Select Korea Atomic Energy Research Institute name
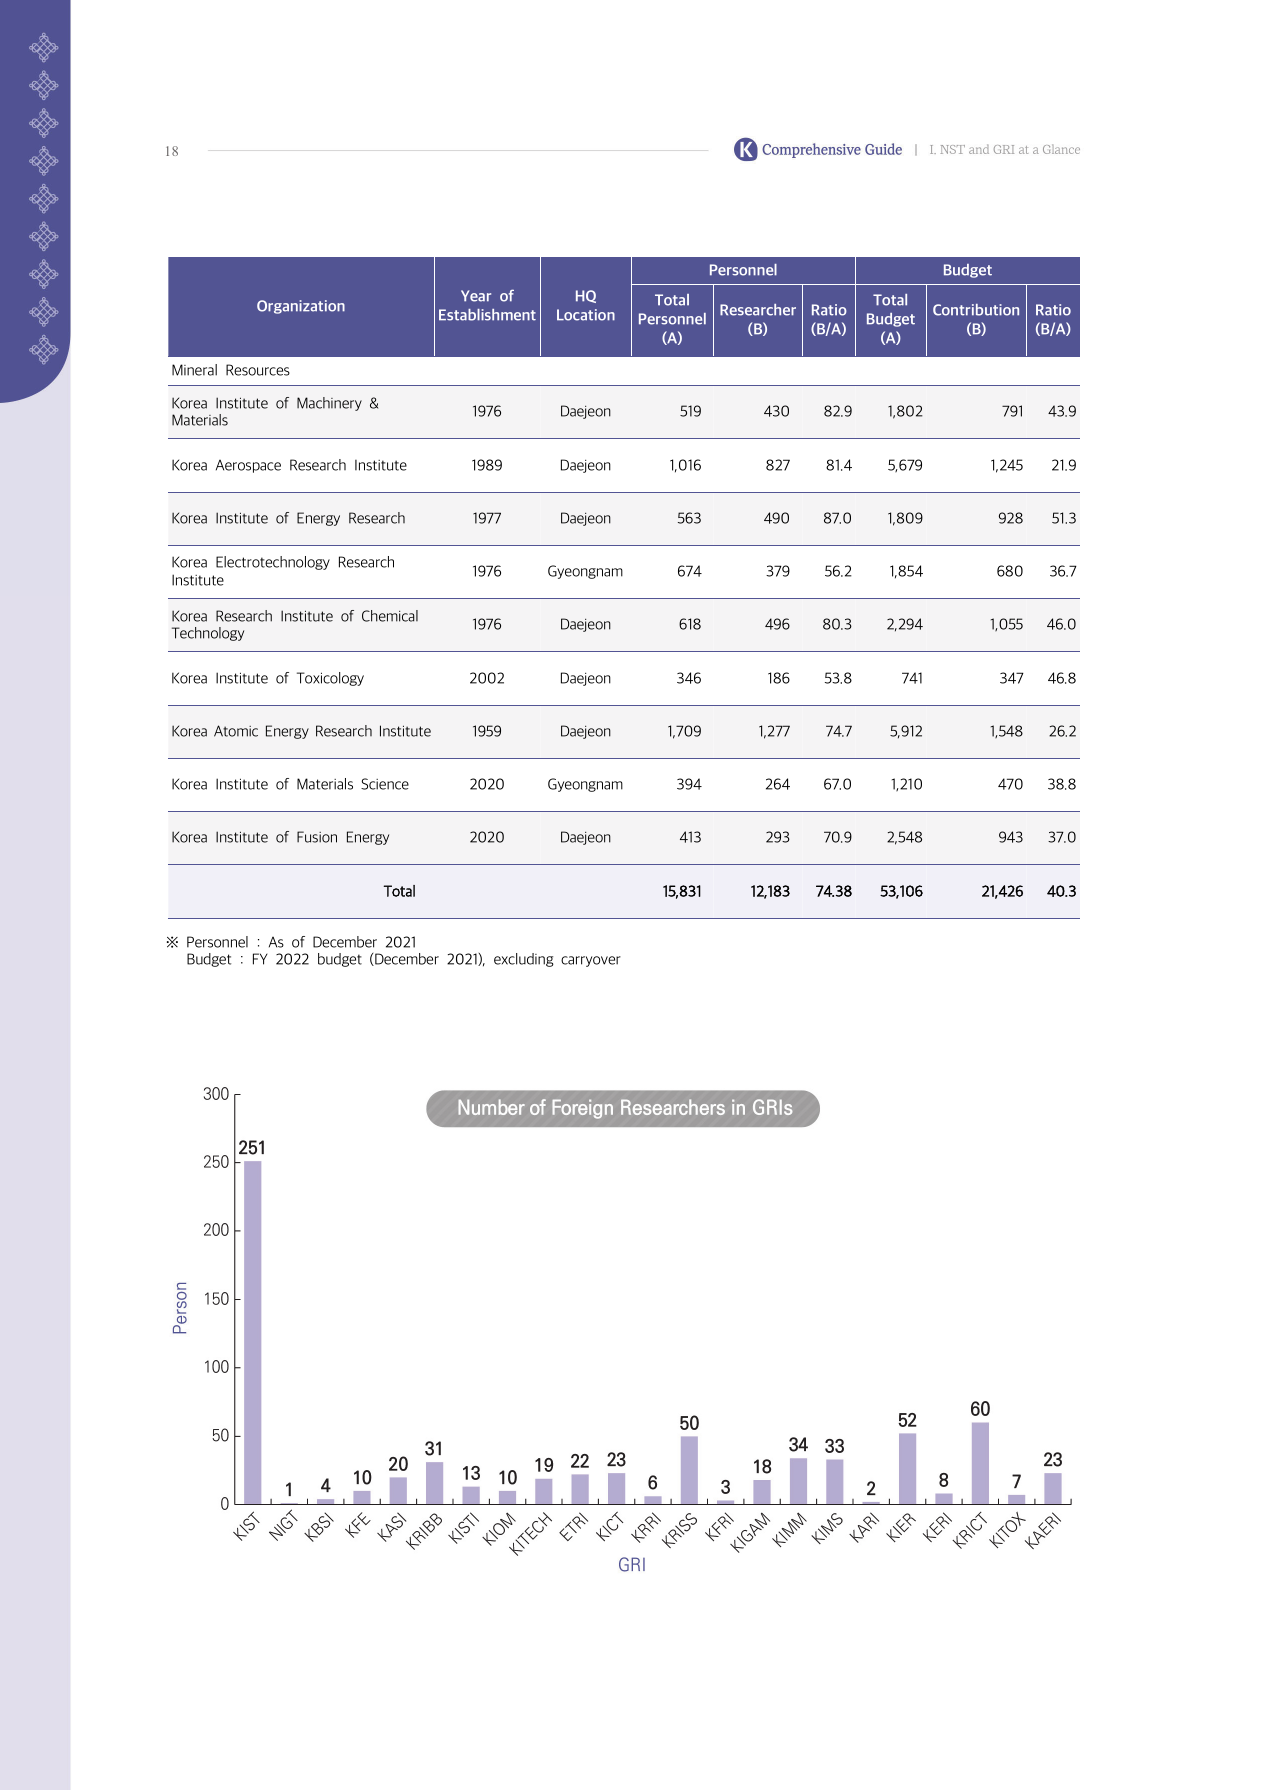 pos(301,731)
